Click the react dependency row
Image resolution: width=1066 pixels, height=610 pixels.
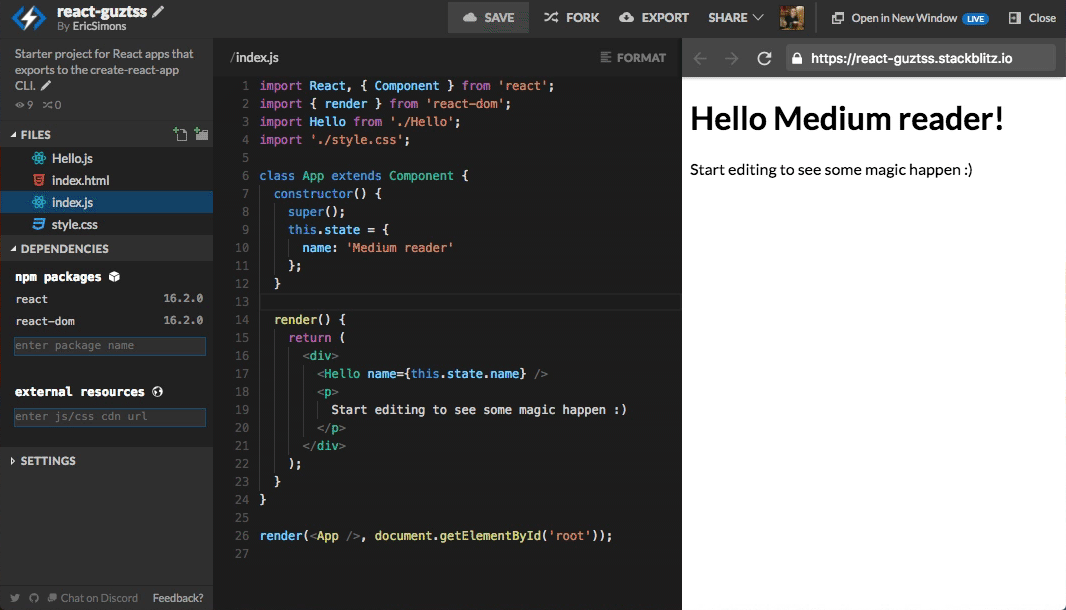(109, 299)
